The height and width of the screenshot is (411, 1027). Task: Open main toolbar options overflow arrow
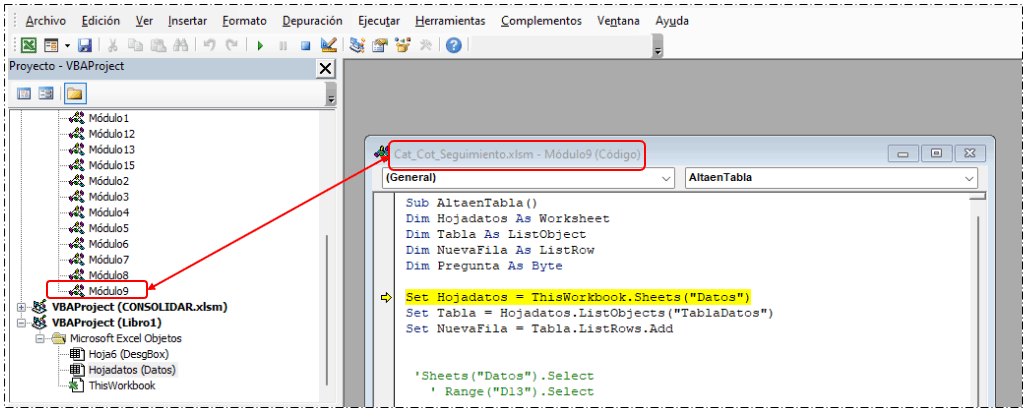click(658, 46)
